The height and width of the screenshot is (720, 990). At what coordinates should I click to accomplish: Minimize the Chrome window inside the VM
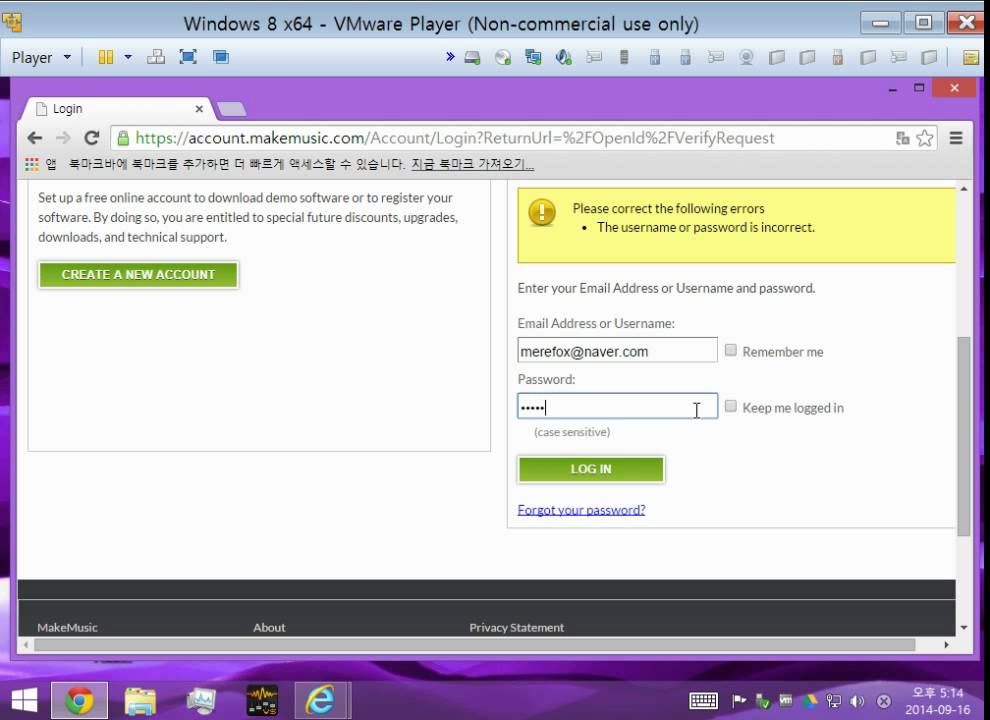pos(892,89)
